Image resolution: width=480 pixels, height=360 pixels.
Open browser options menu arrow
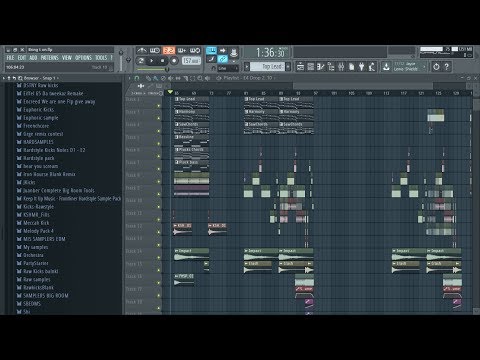(4, 78)
